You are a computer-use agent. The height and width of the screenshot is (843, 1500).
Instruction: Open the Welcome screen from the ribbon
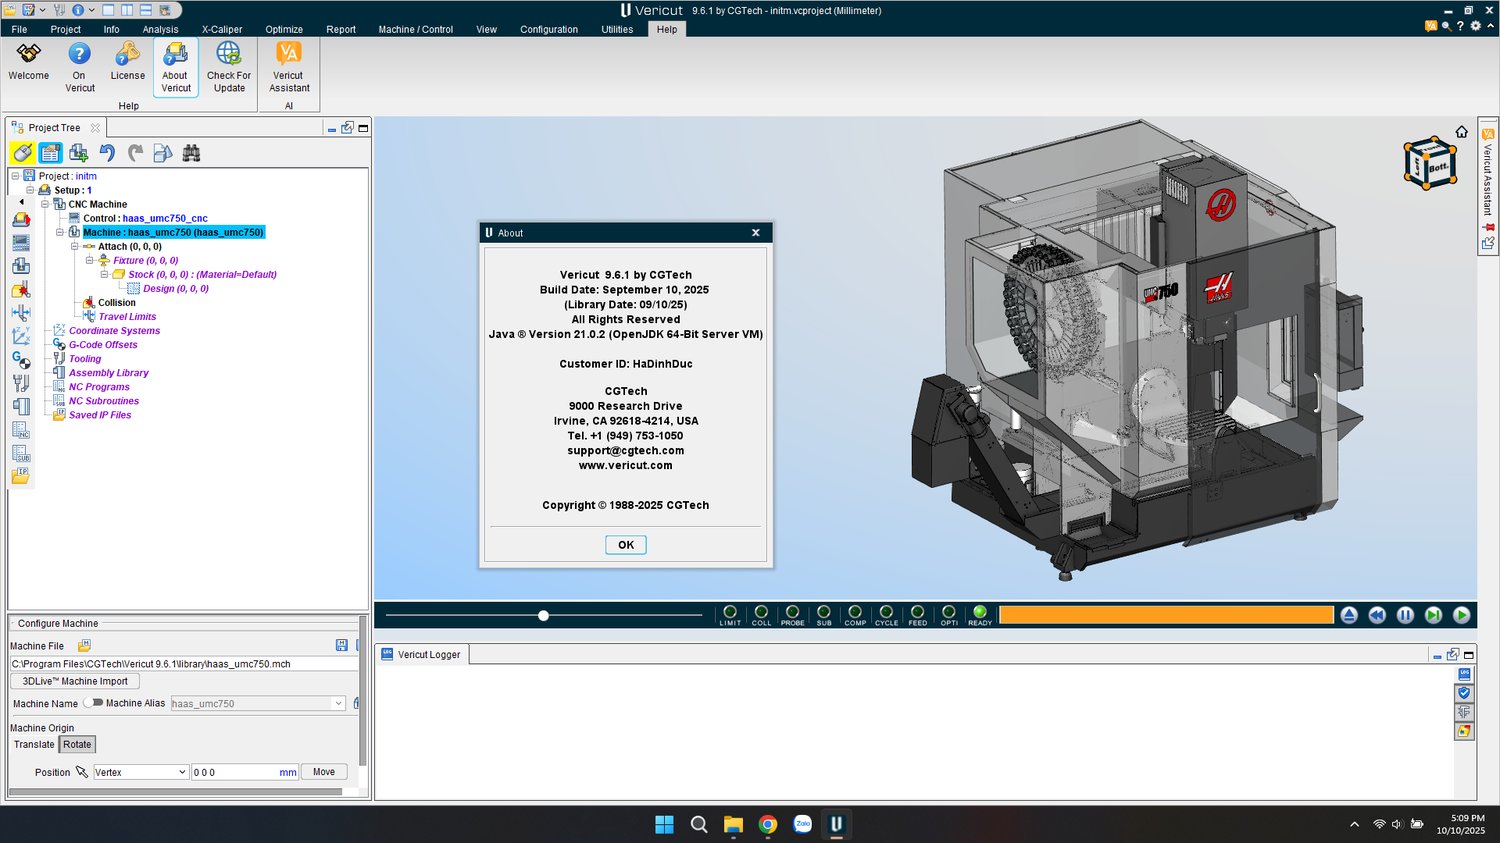(28, 62)
